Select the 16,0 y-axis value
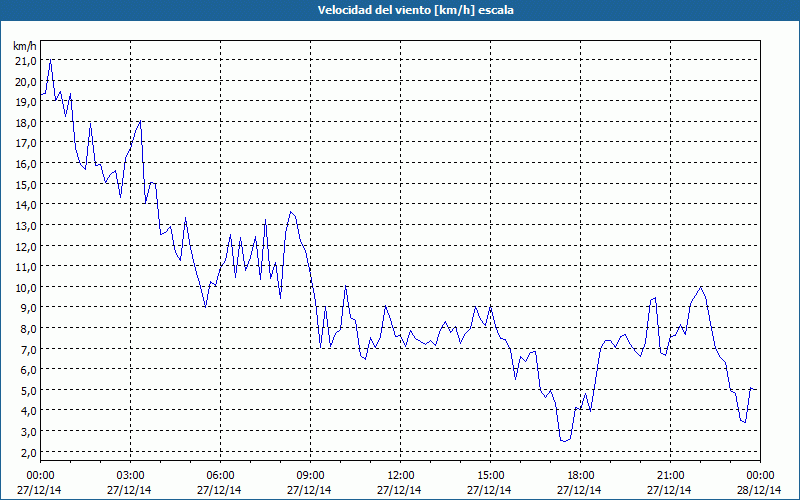 click(x=27, y=164)
